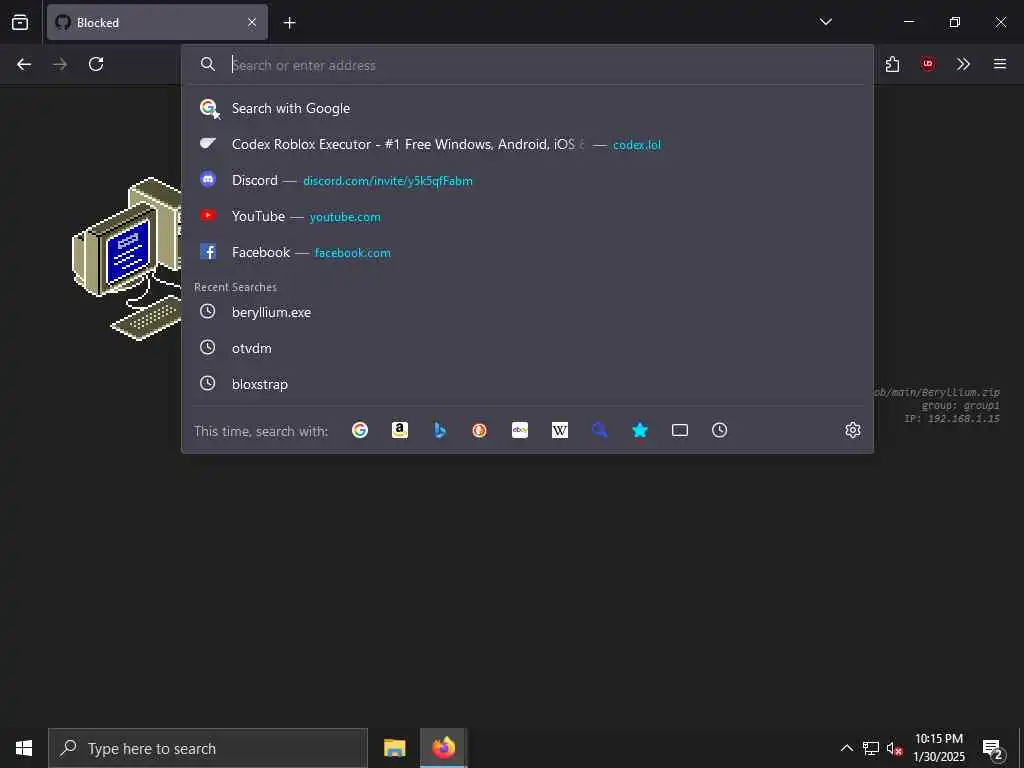
Task: Click the Firefox taskbar icon
Action: click(x=443, y=748)
